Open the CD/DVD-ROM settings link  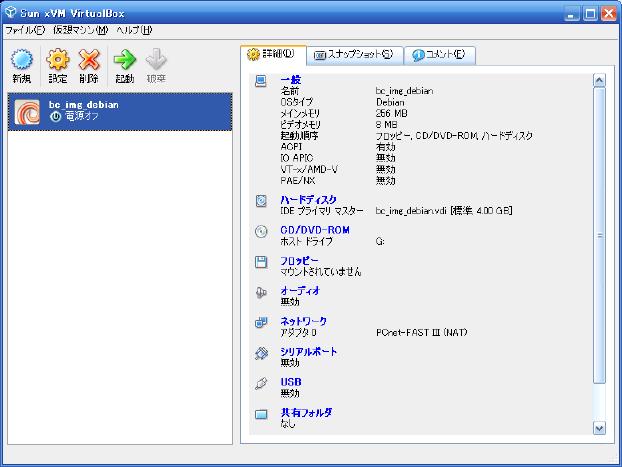coord(315,230)
